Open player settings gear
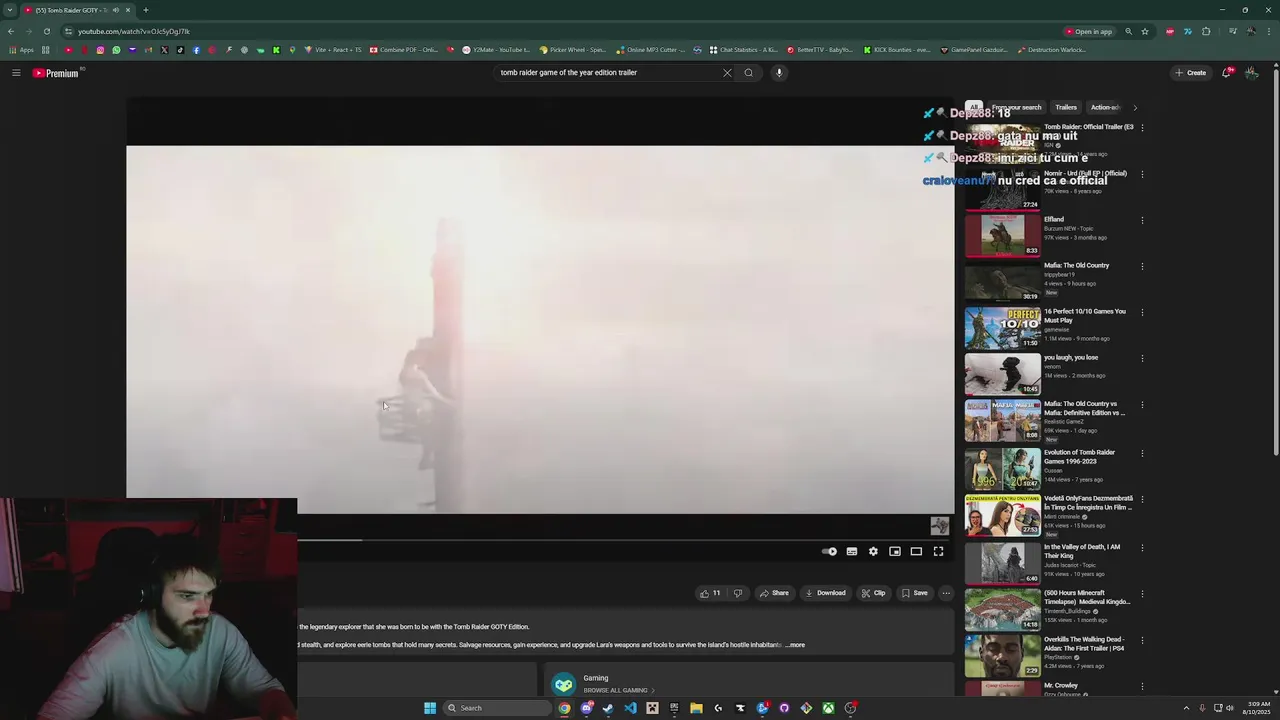 coord(873,552)
